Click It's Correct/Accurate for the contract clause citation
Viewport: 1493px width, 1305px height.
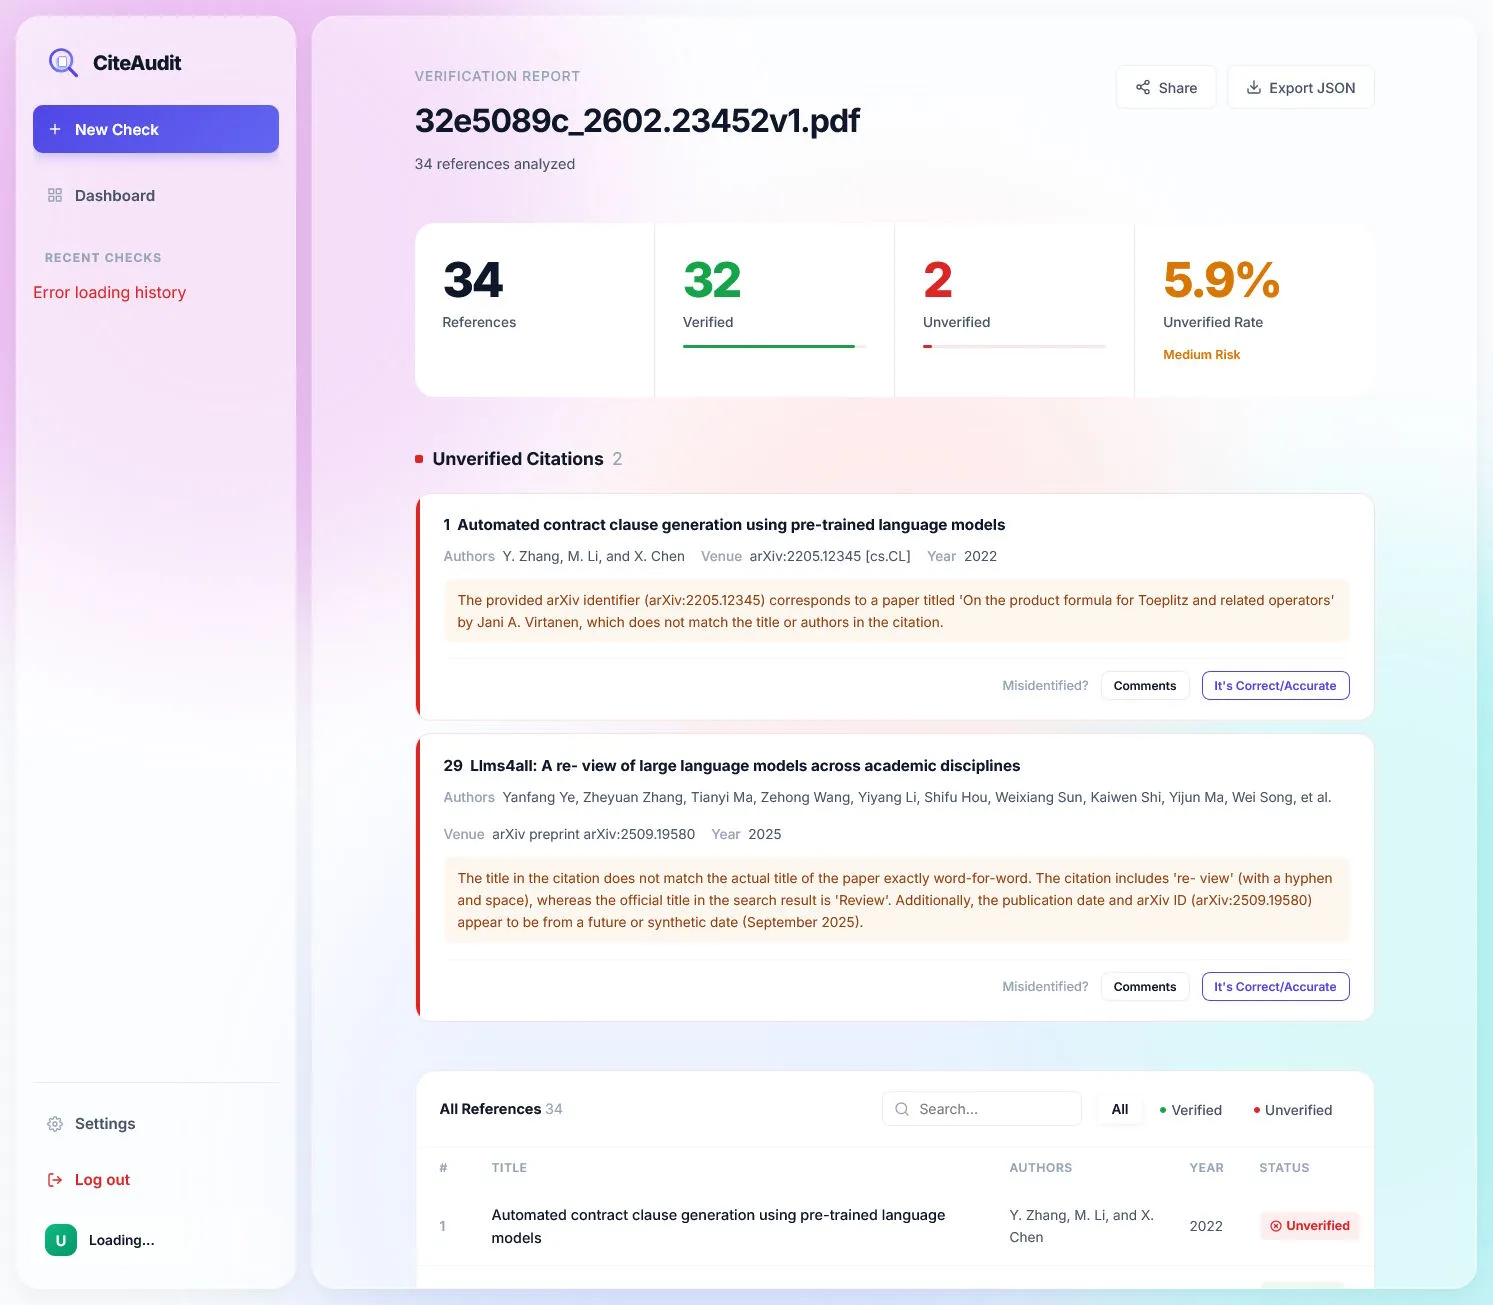pos(1275,685)
